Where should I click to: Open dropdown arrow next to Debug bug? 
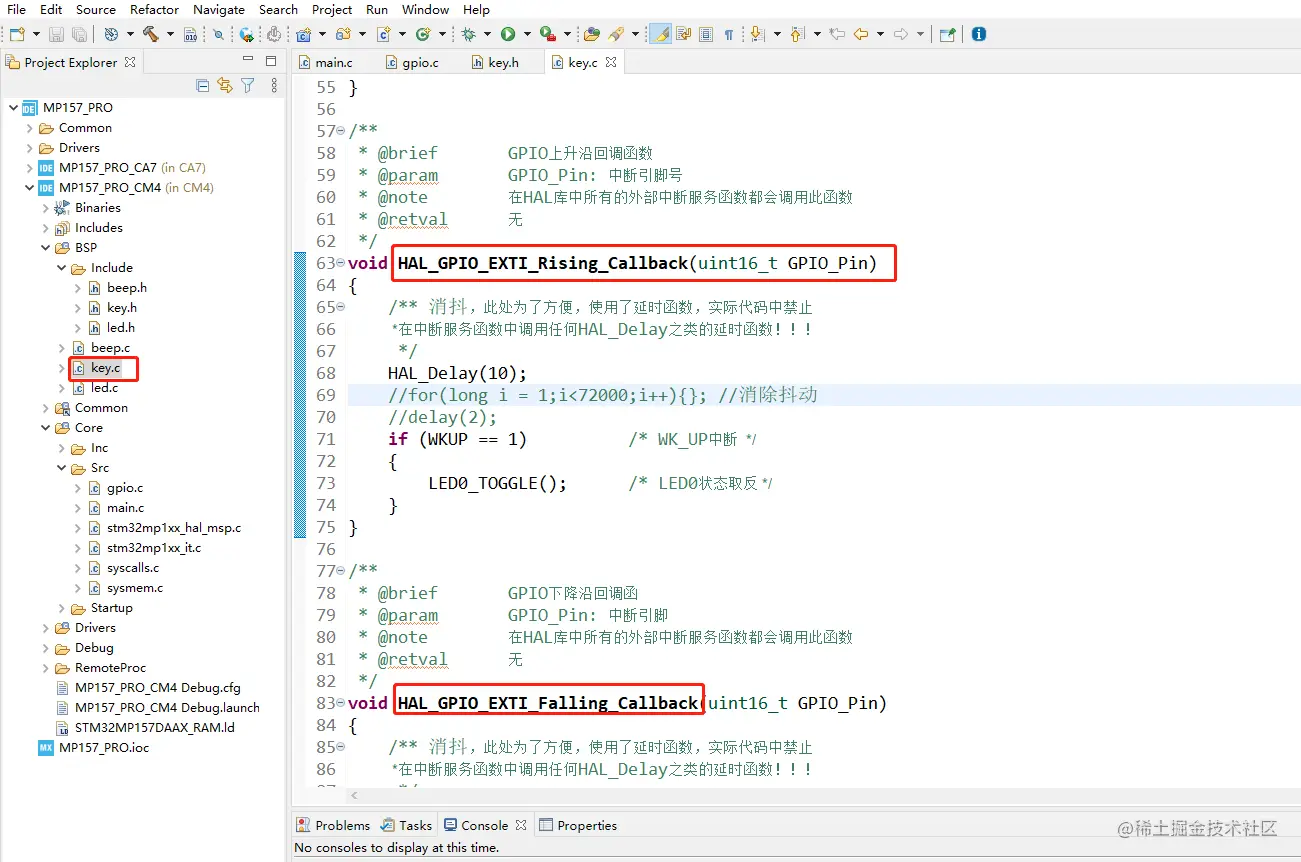pyautogui.click(x=489, y=34)
